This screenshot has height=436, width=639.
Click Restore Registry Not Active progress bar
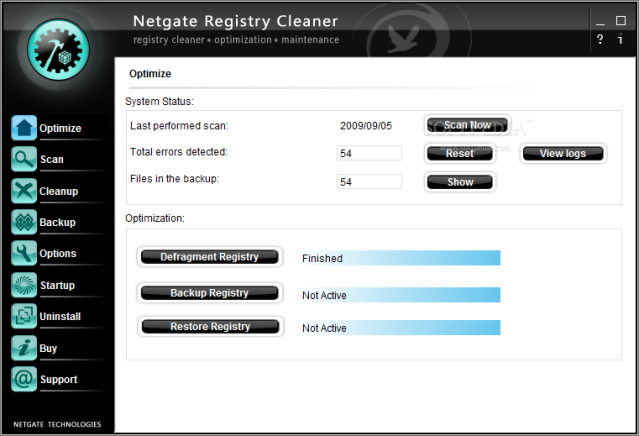[400, 328]
